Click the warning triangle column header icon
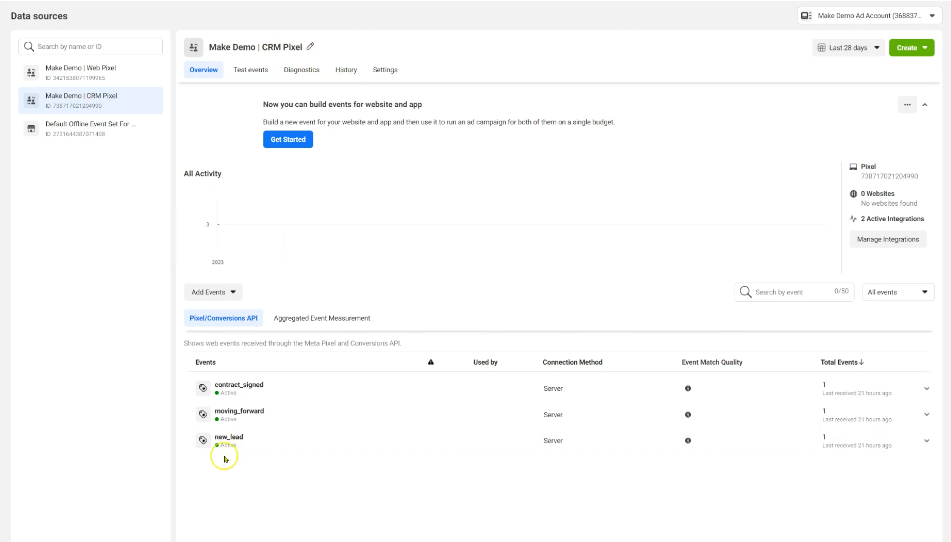Screen dimensions: 951x542 pyautogui.click(x=431, y=362)
